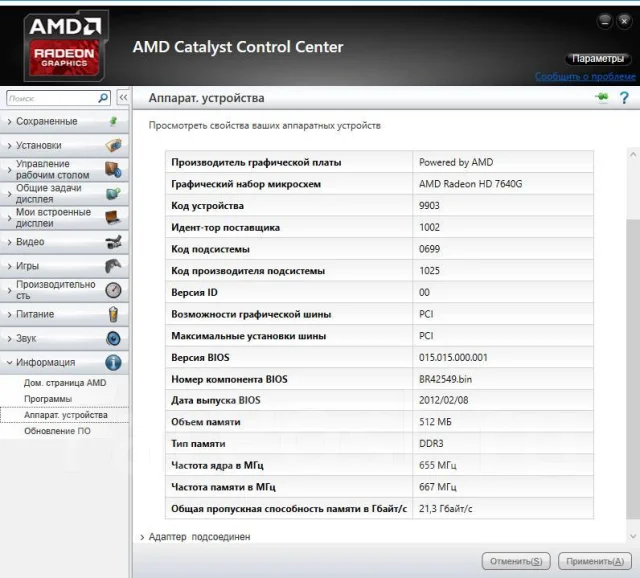Click the Информация info icon

point(113,362)
